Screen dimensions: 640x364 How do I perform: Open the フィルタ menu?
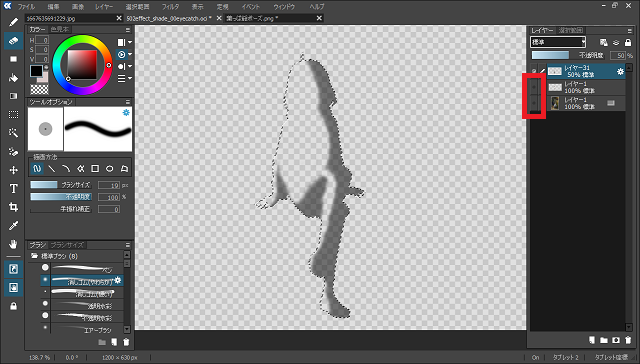click(170, 7)
